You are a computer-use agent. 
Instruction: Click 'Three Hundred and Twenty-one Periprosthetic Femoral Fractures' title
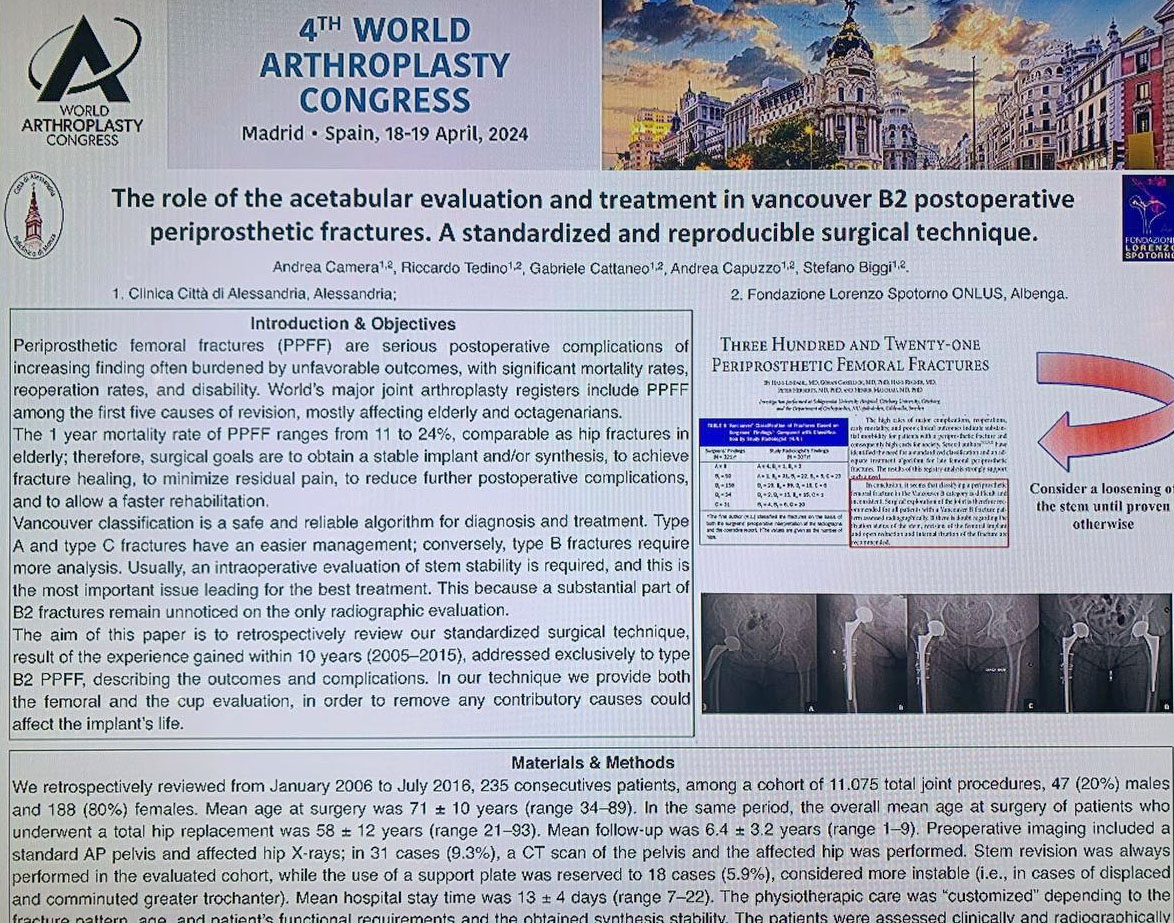(x=850, y=354)
